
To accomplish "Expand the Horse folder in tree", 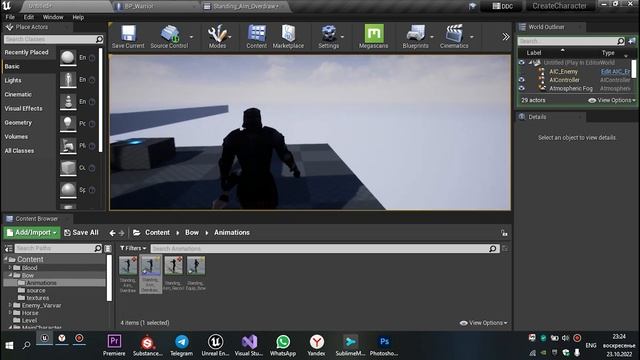I will (x=10, y=313).
